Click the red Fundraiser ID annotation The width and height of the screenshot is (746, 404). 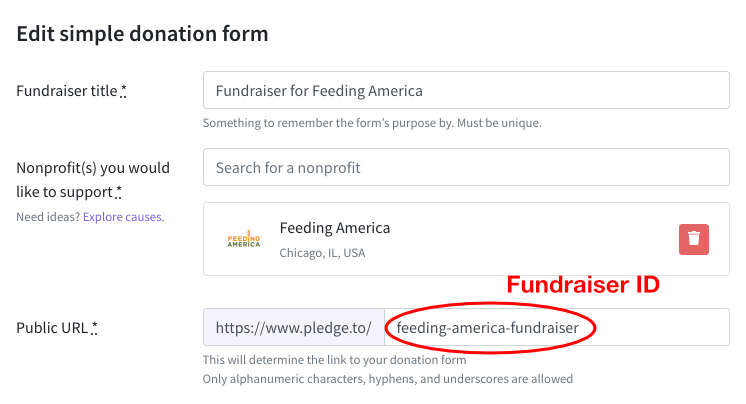coord(583,285)
